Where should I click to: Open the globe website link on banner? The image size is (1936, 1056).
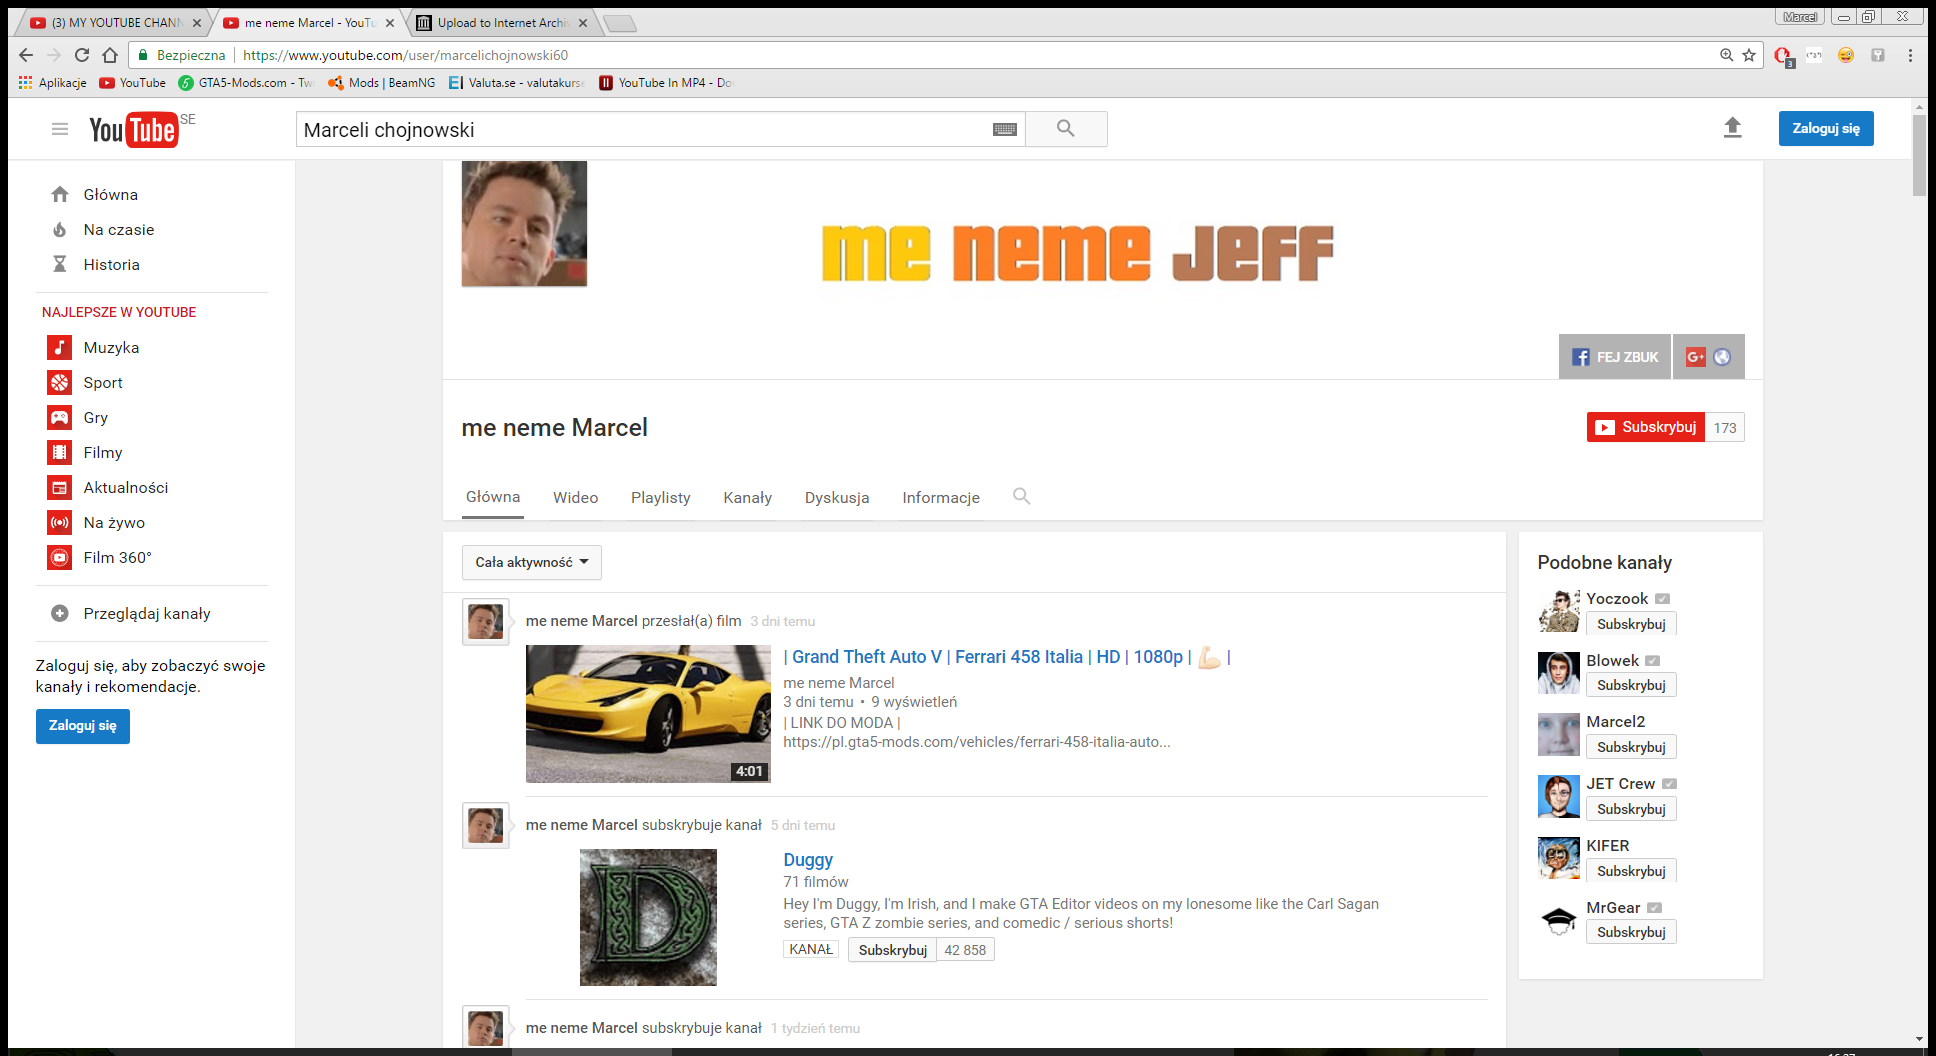pyautogui.click(x=1721, y=357)
